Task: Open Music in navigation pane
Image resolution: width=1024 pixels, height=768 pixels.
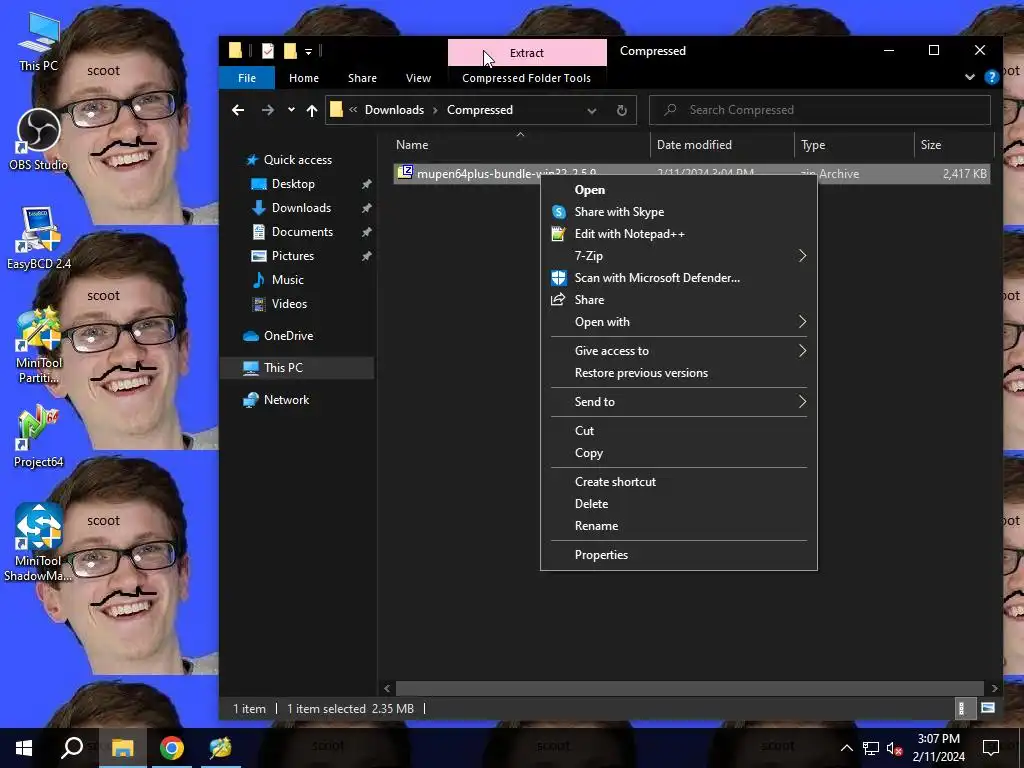Action: point(287,280)
